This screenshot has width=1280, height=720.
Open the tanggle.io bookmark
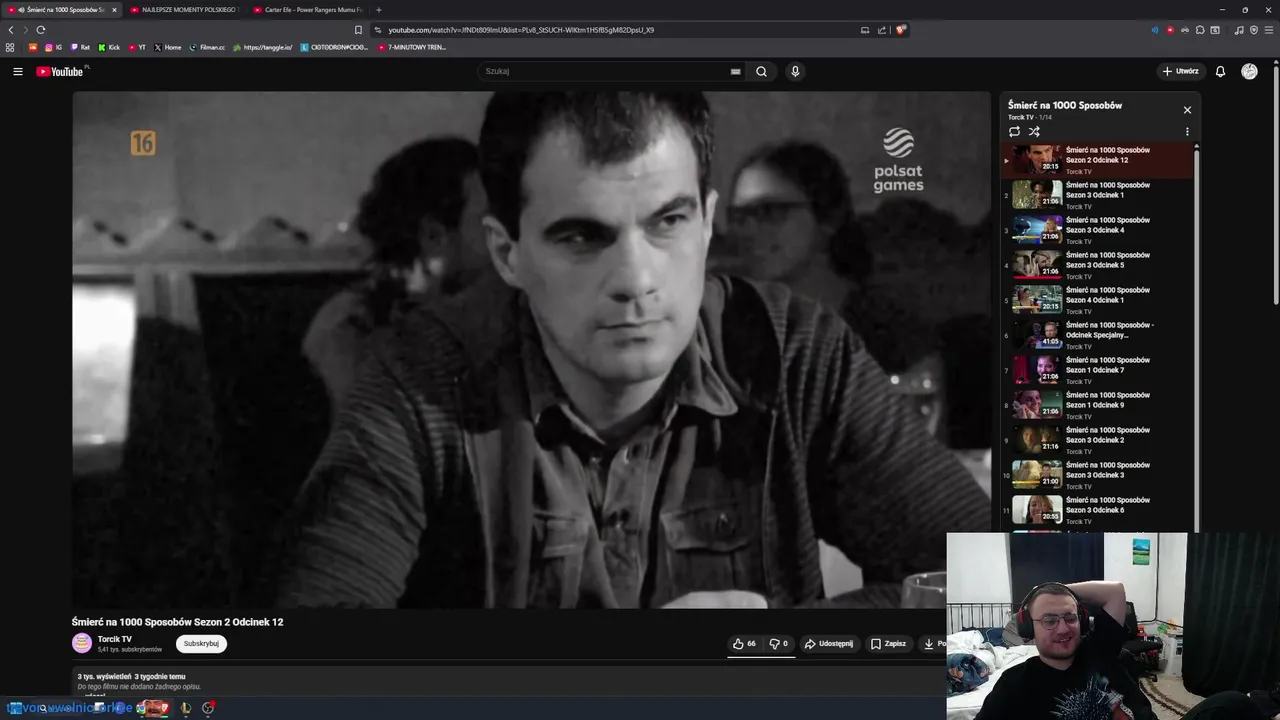point(262,47)
